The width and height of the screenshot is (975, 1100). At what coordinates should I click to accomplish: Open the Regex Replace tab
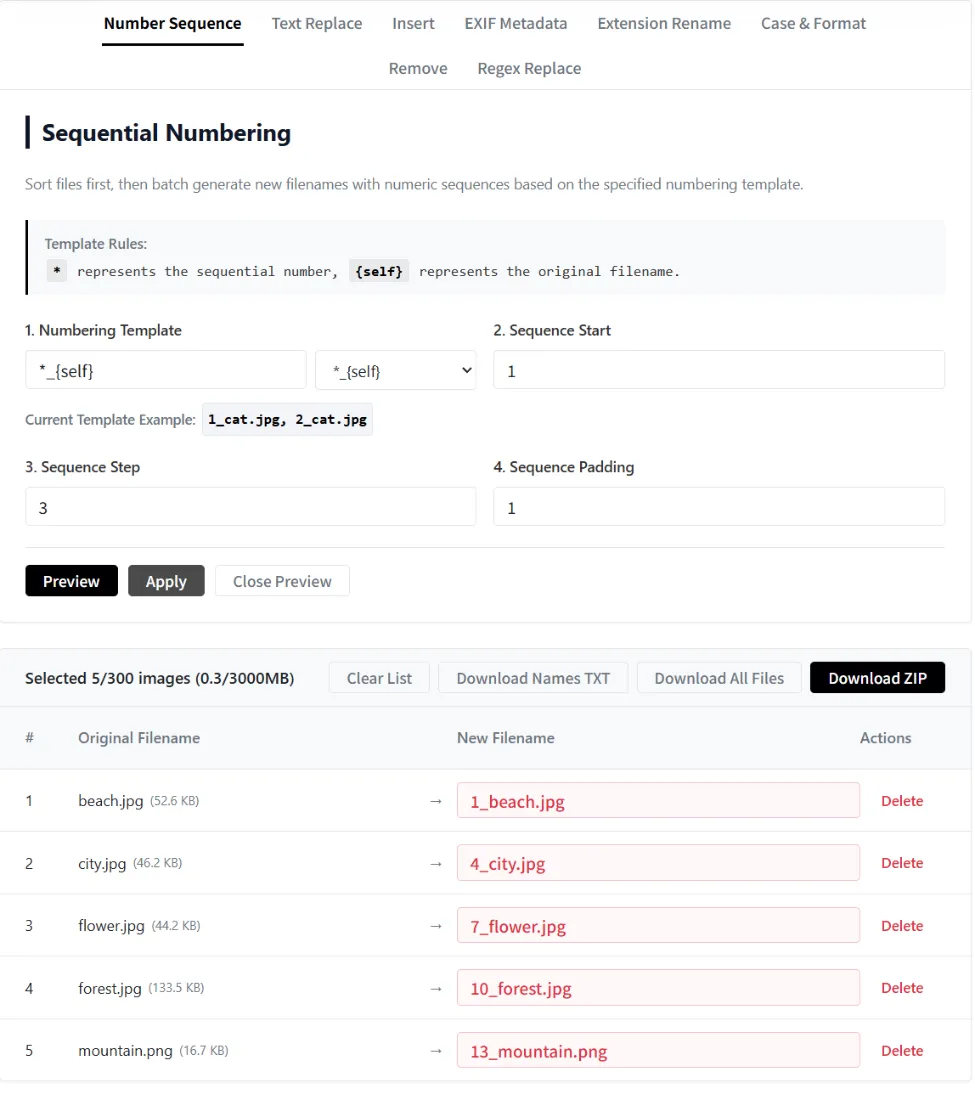tap(529, 69)
